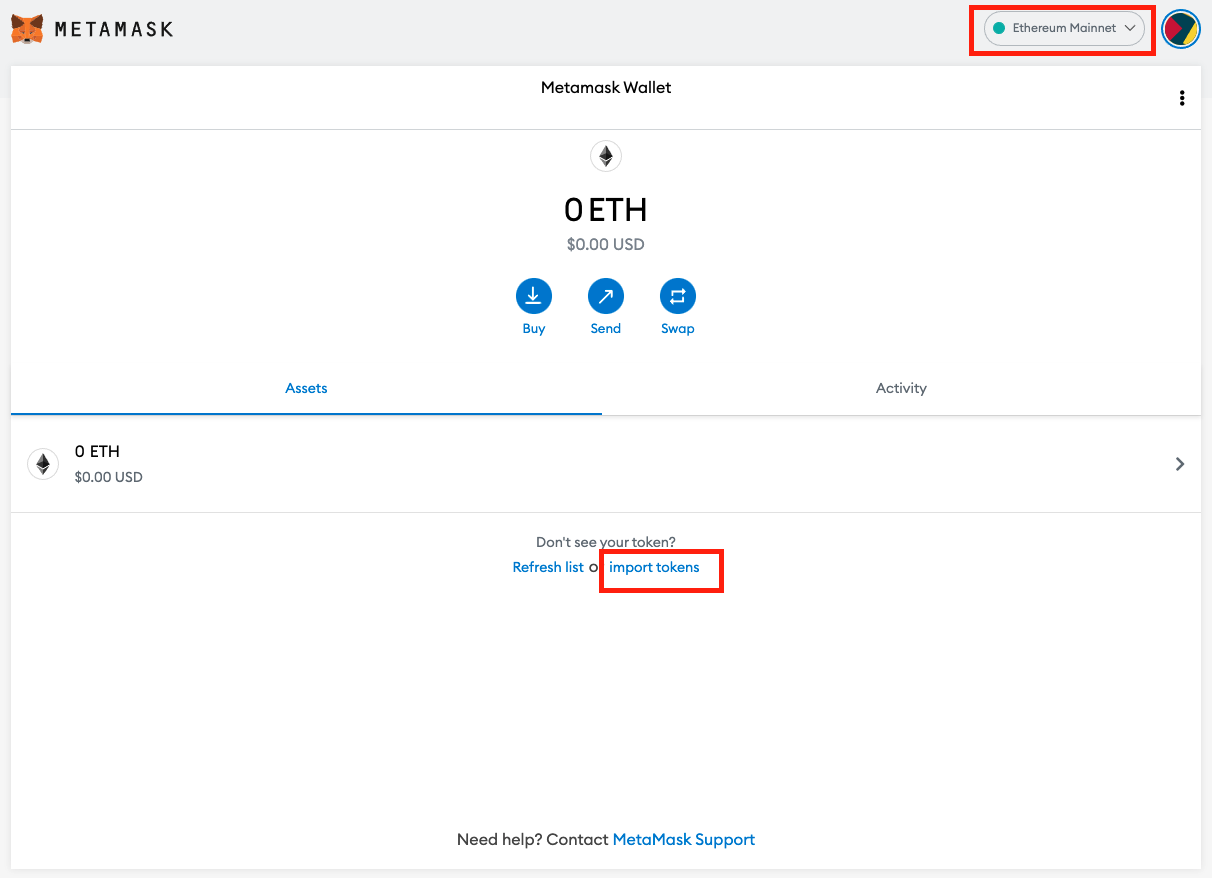Open the account avatar menu

1181,29
